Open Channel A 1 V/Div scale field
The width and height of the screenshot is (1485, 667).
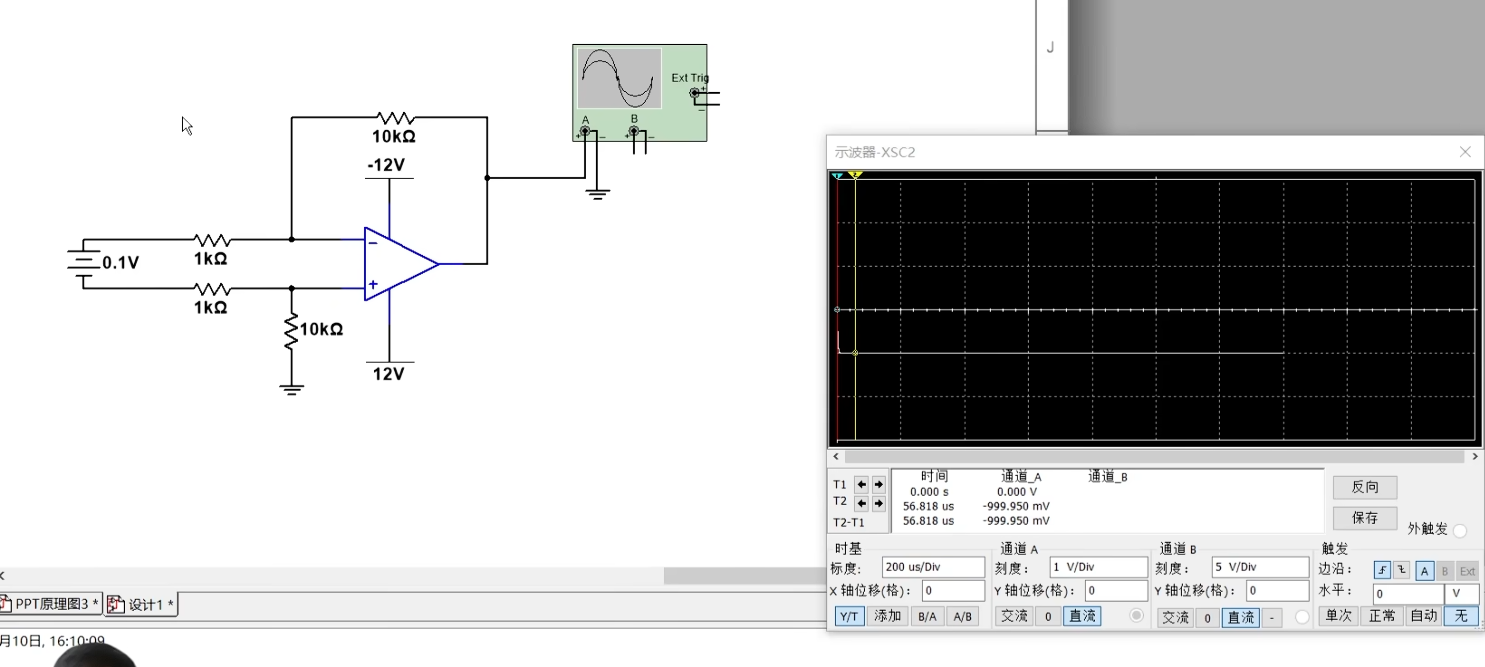(x=1097, y=567)
